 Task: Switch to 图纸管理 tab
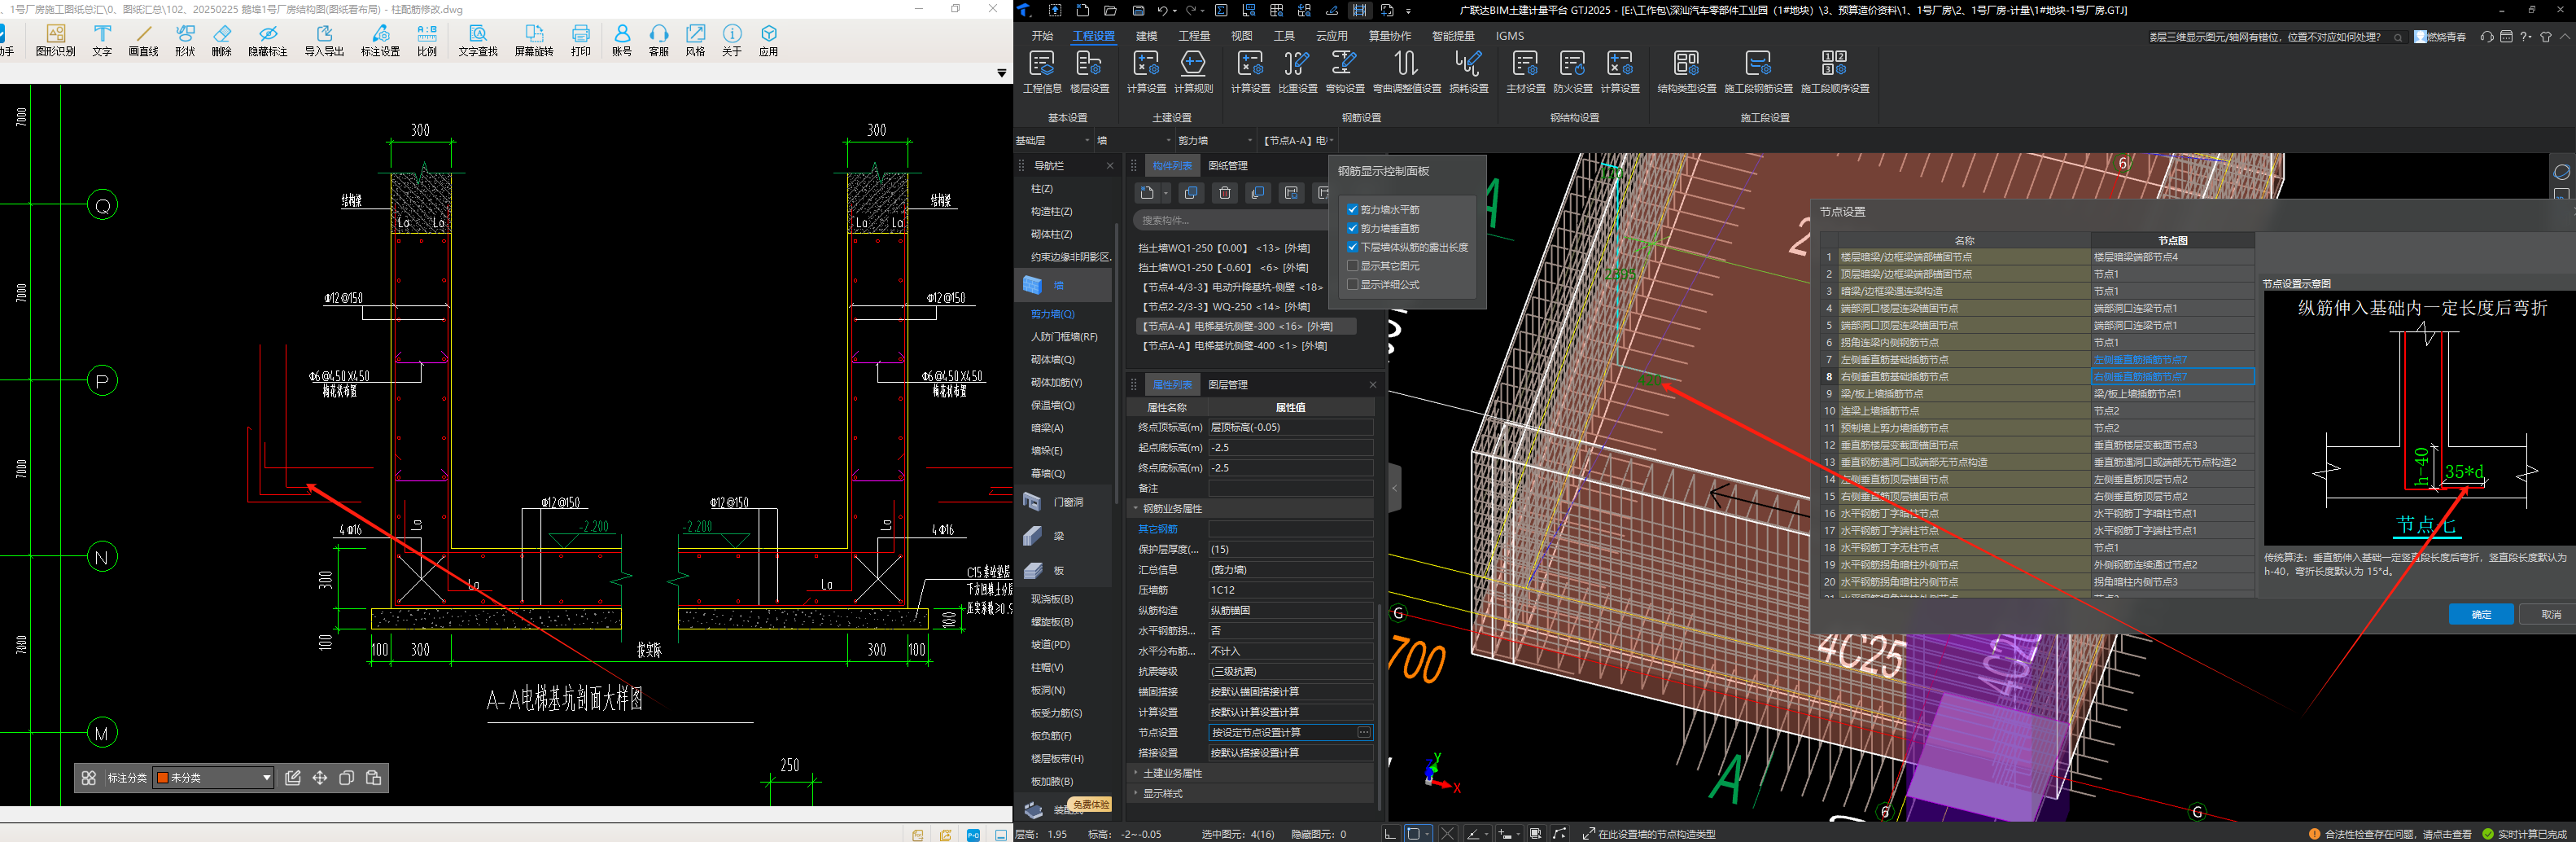tap(1228, 166)
